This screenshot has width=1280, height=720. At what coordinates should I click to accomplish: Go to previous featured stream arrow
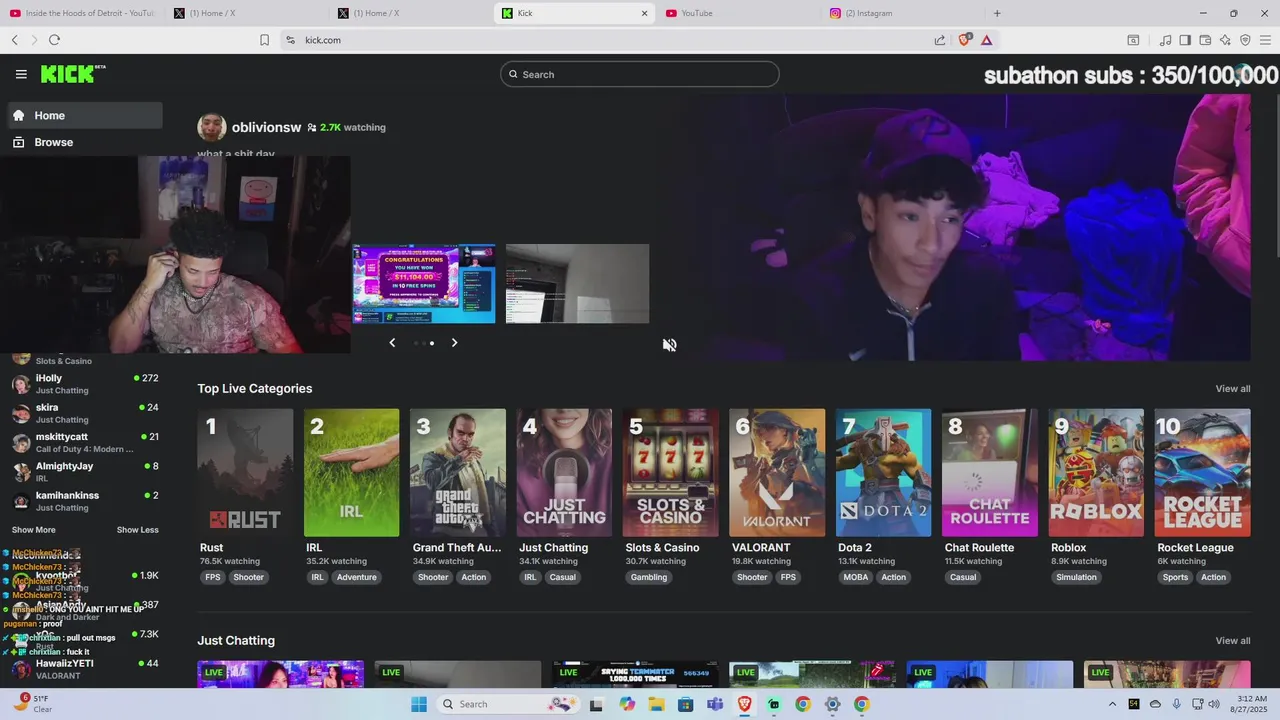point(392,343)
